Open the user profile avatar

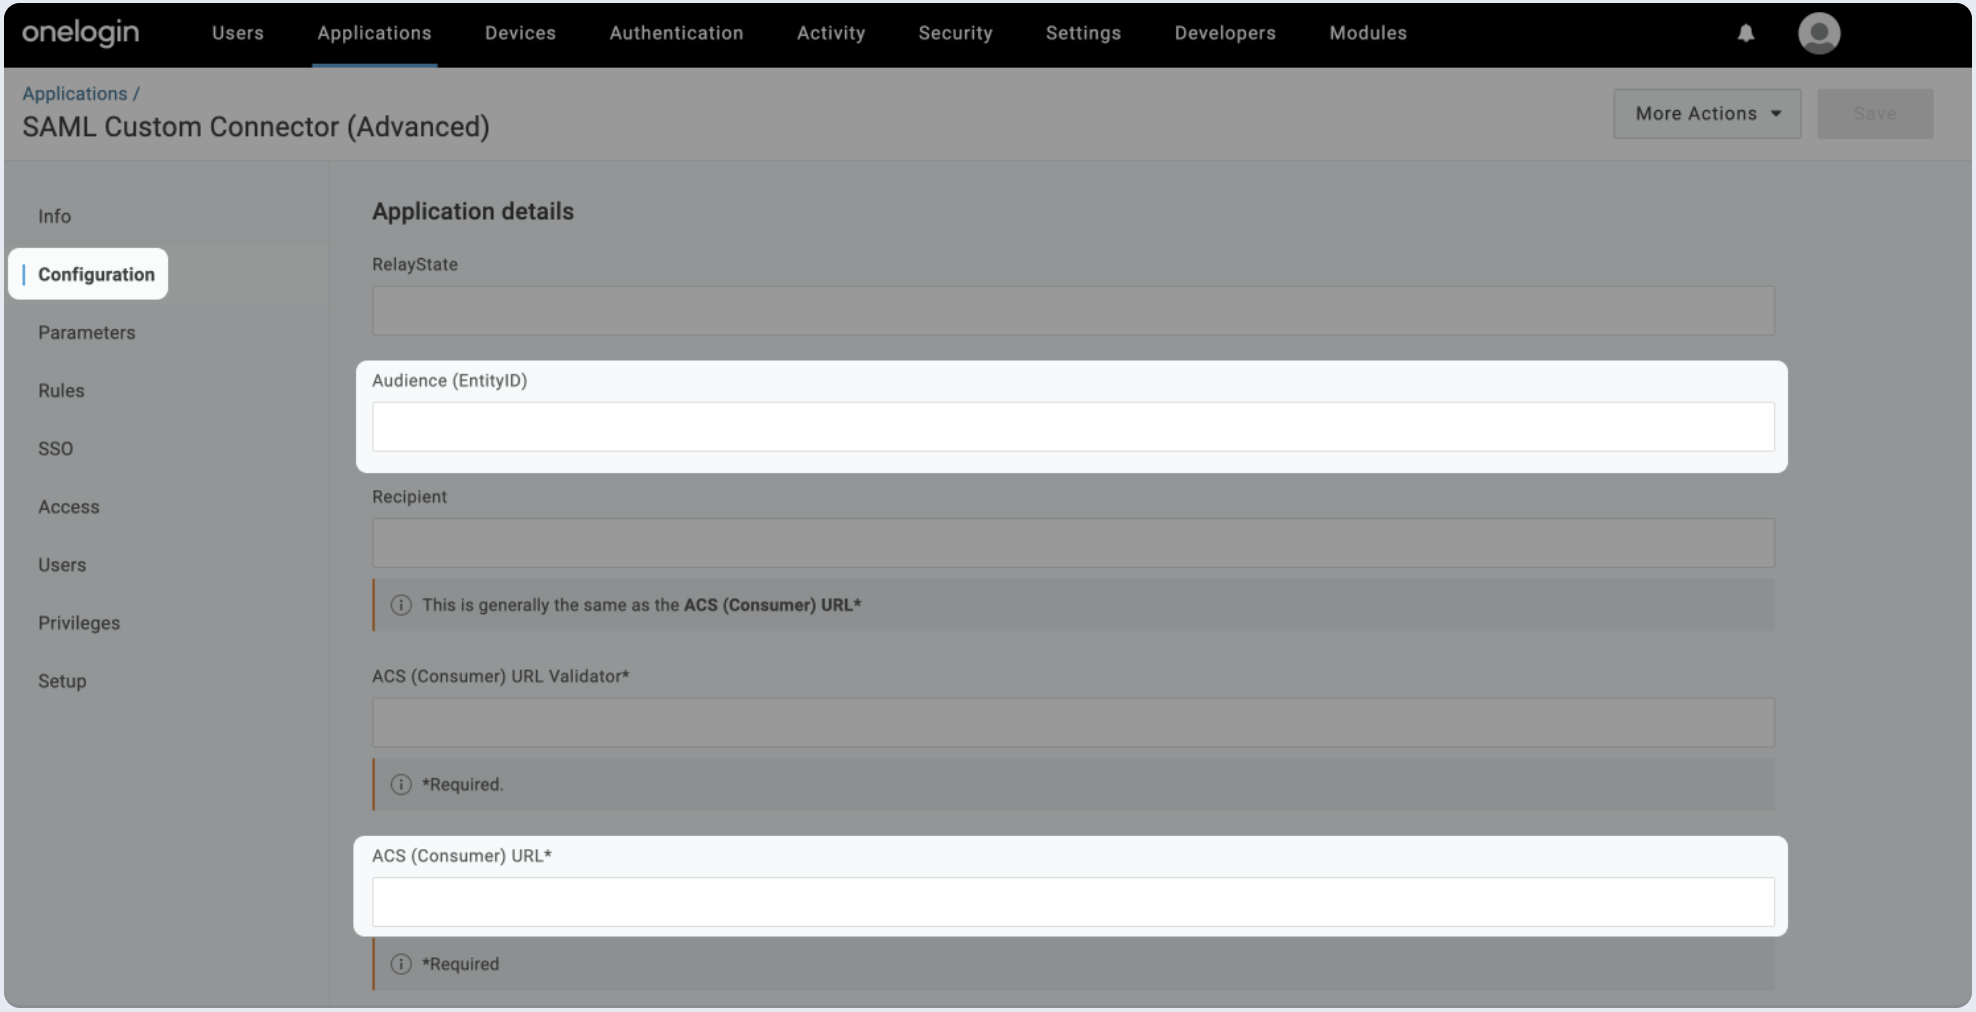click(x=1818, y=33)
